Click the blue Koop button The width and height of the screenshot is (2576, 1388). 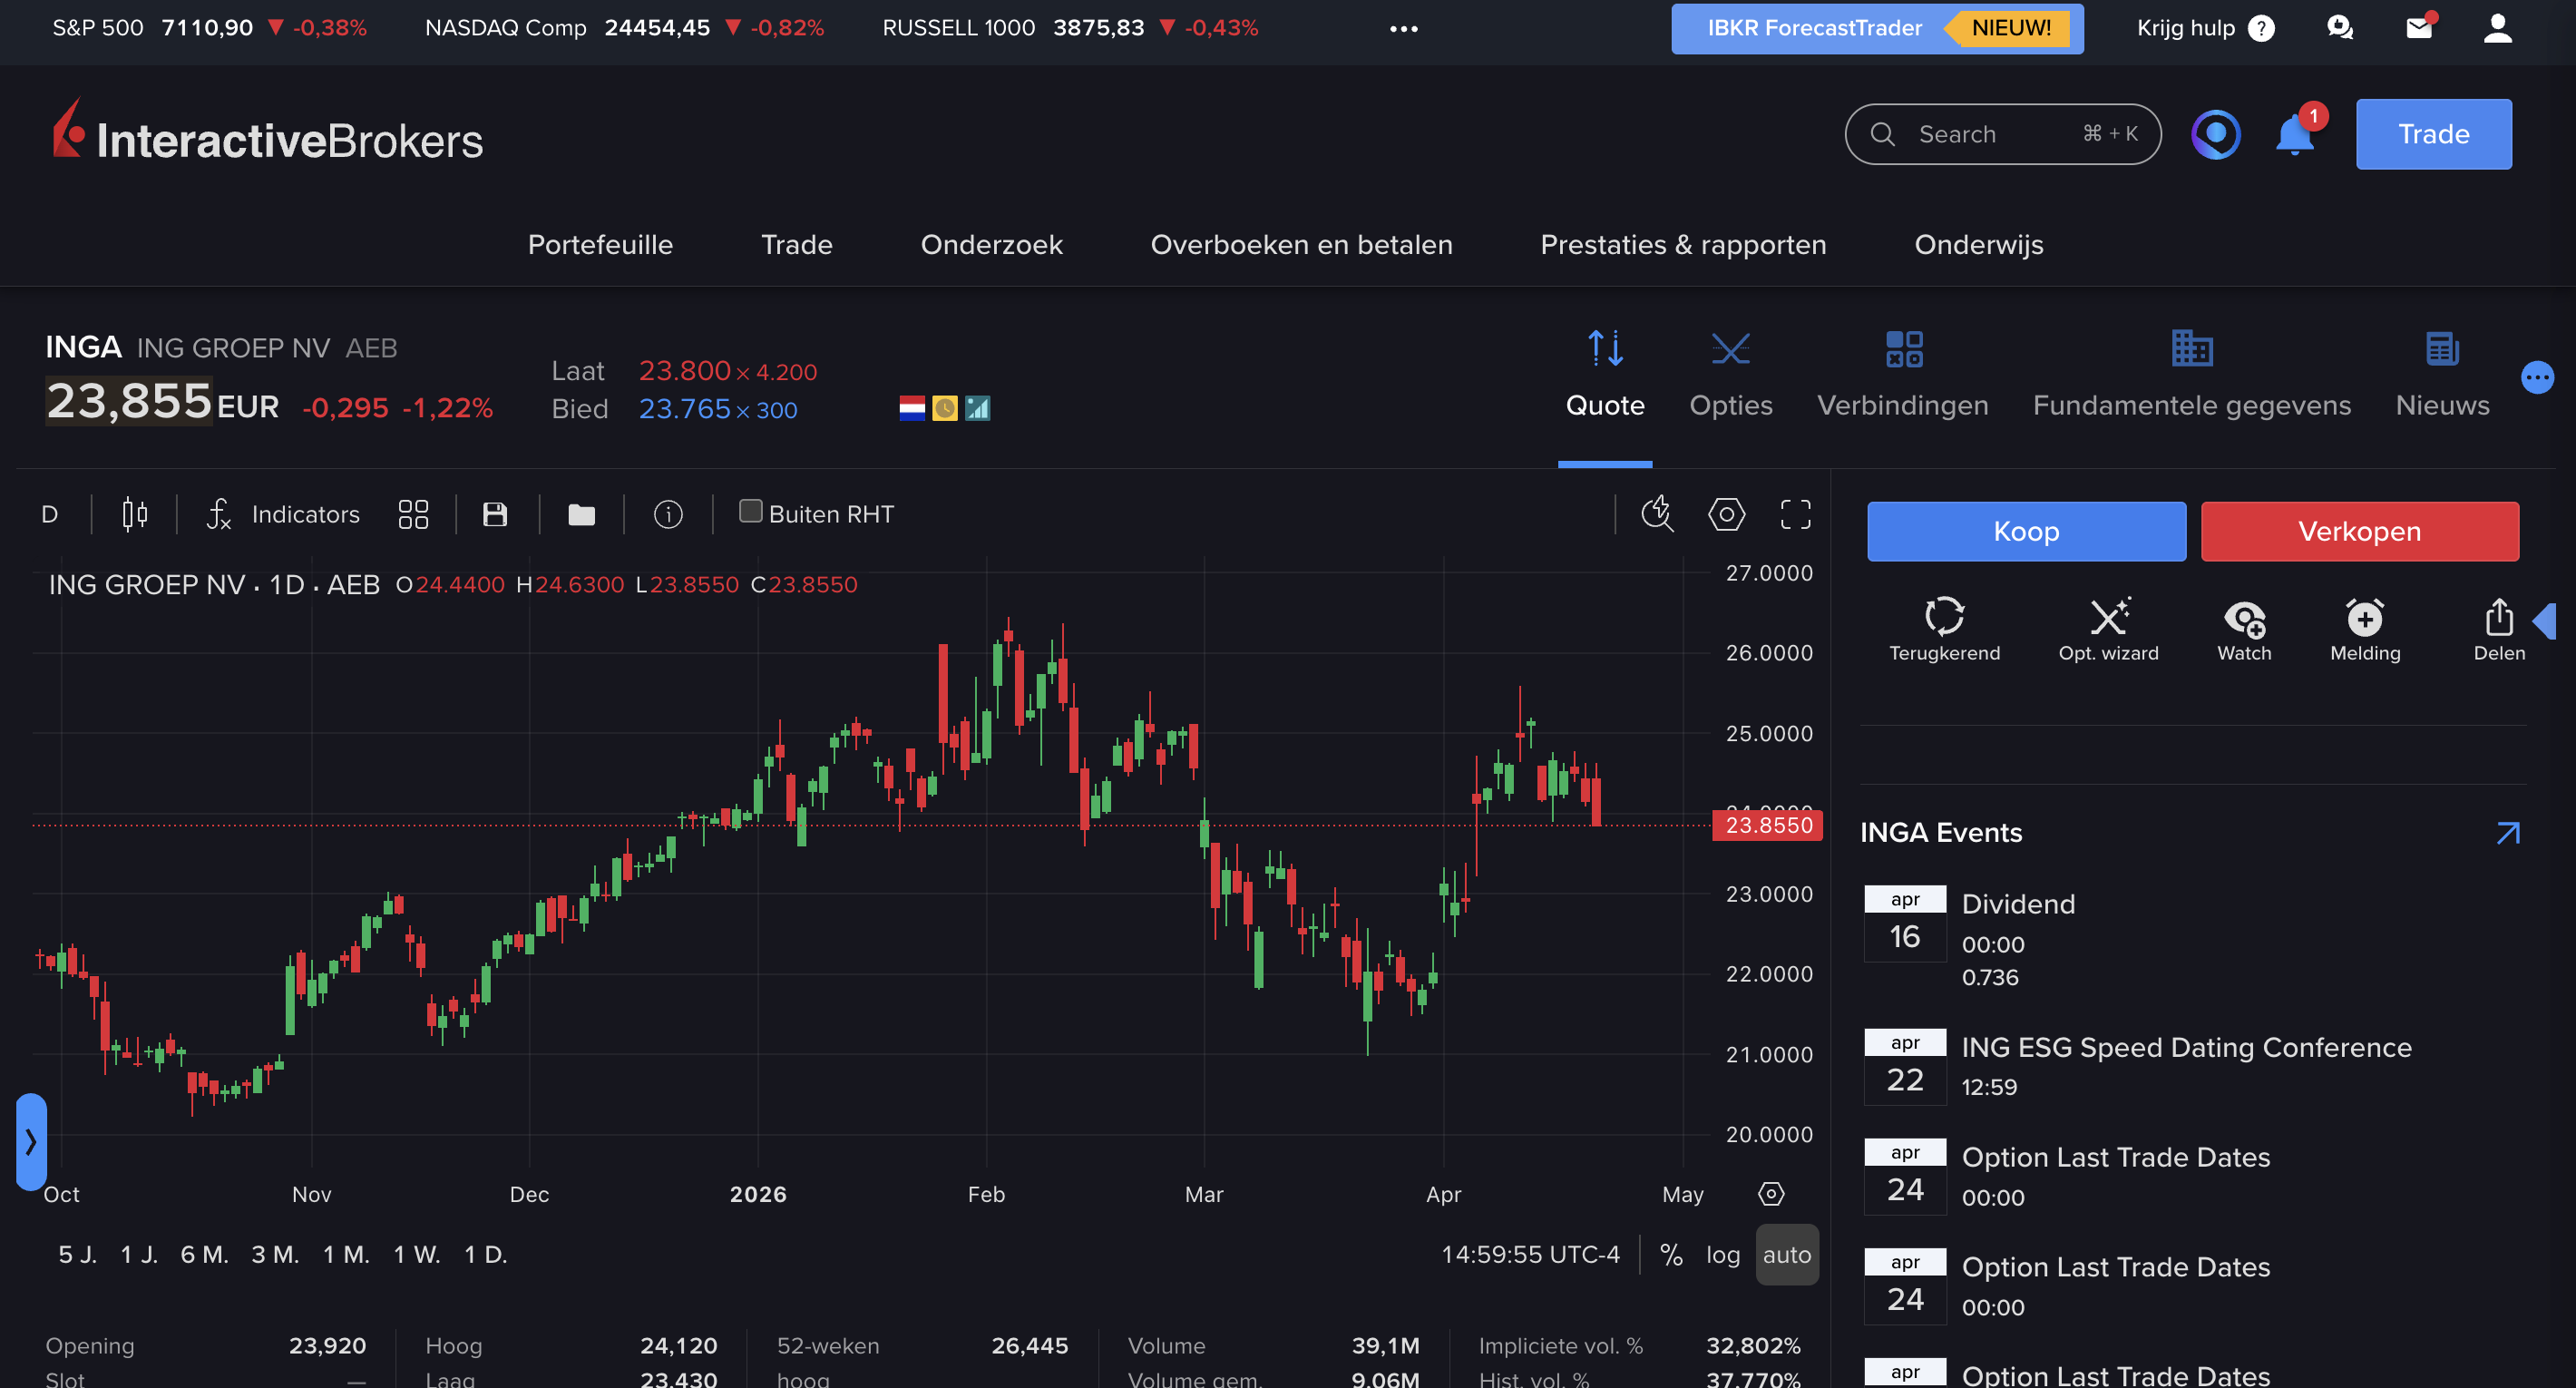tap(2026, 531)
